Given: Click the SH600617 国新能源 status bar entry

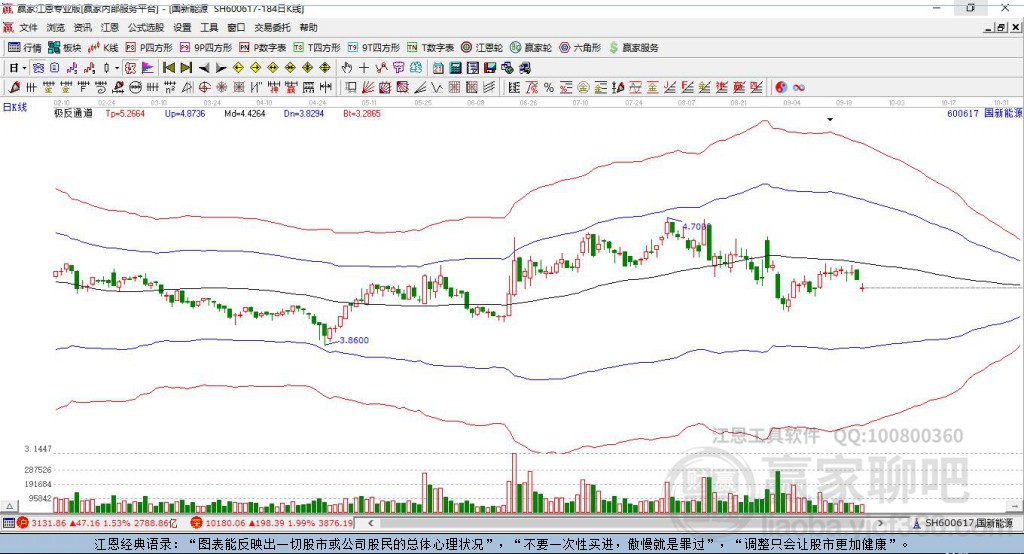Looking at the screenshot, I should click(963, 523).
